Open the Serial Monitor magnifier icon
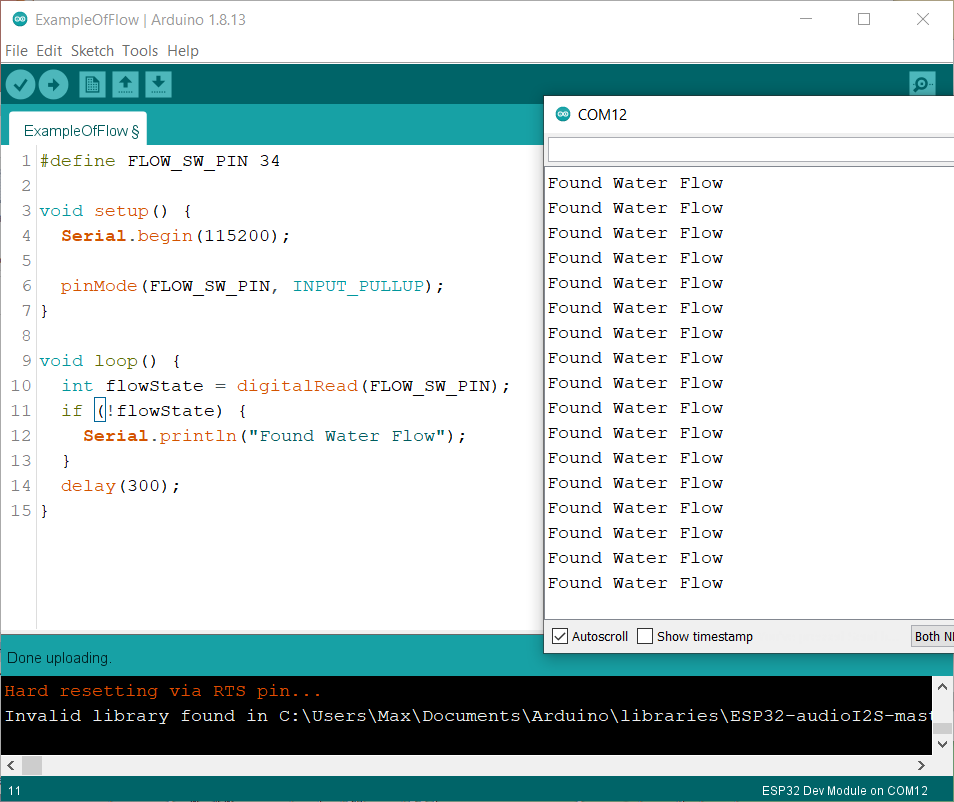This screenshot has height=802, width=954. [922, 84]
